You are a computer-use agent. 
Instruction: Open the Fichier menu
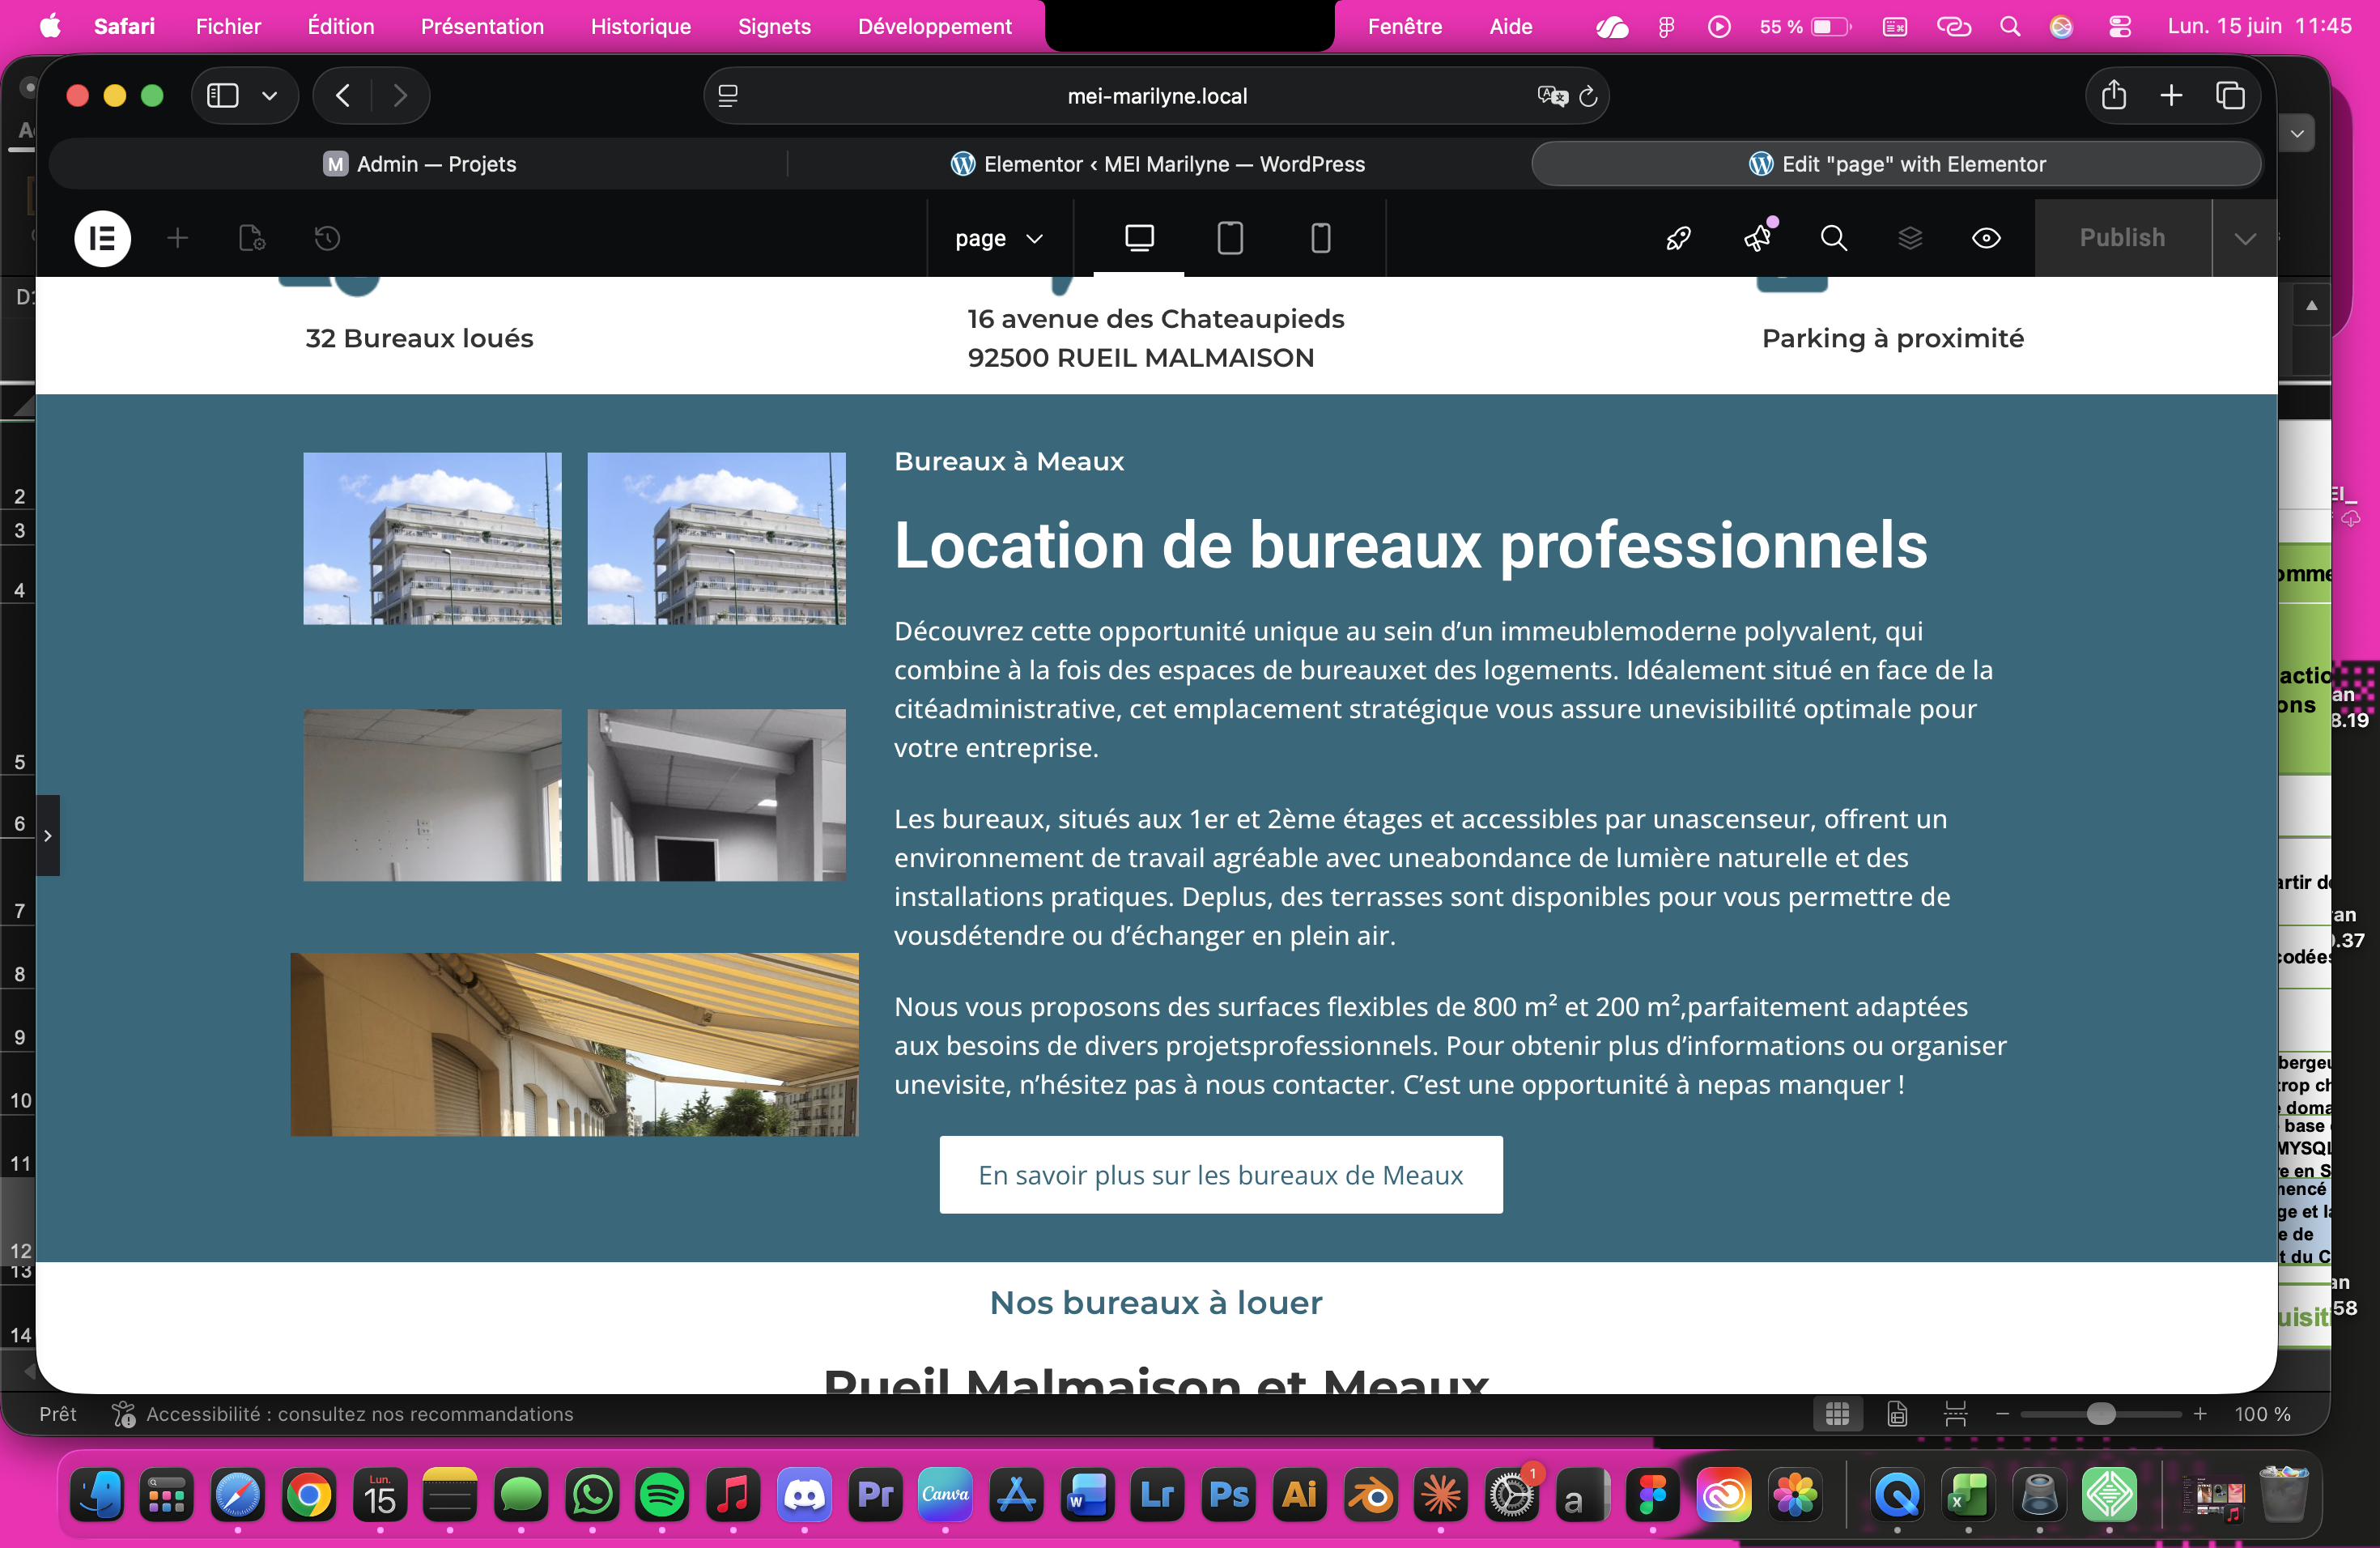228,27
